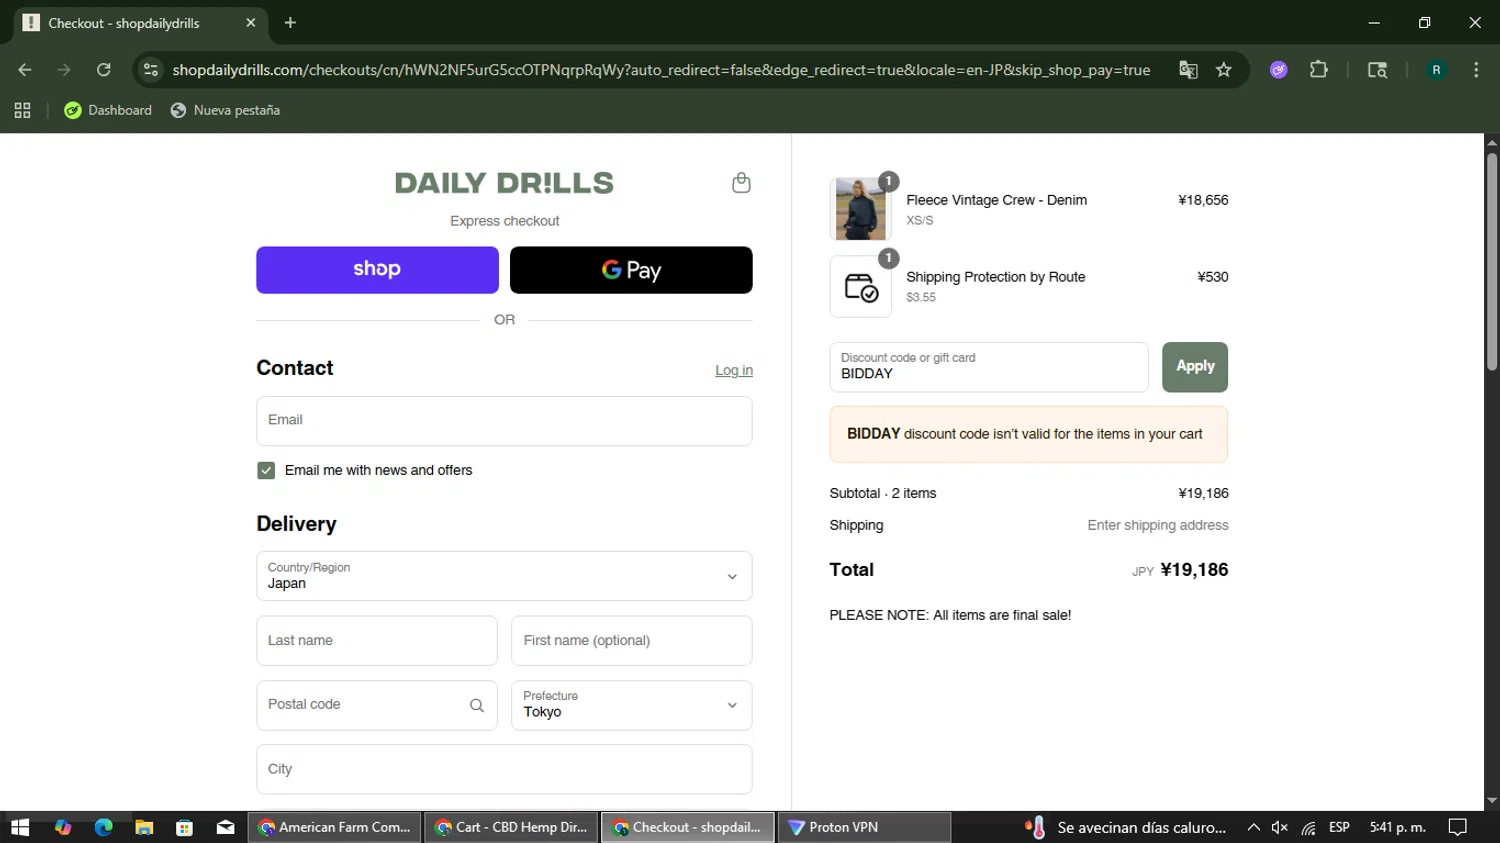Screen dimensions: 1500x843
Task: Open Chrome's three-dot menu
Action: click(1476, 70)
